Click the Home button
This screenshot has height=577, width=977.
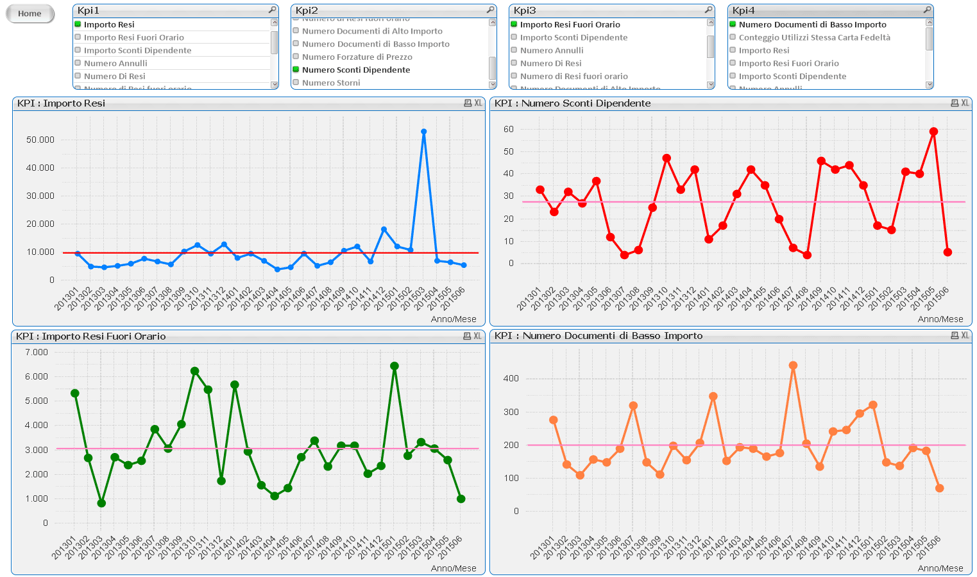tap(28, 15)
